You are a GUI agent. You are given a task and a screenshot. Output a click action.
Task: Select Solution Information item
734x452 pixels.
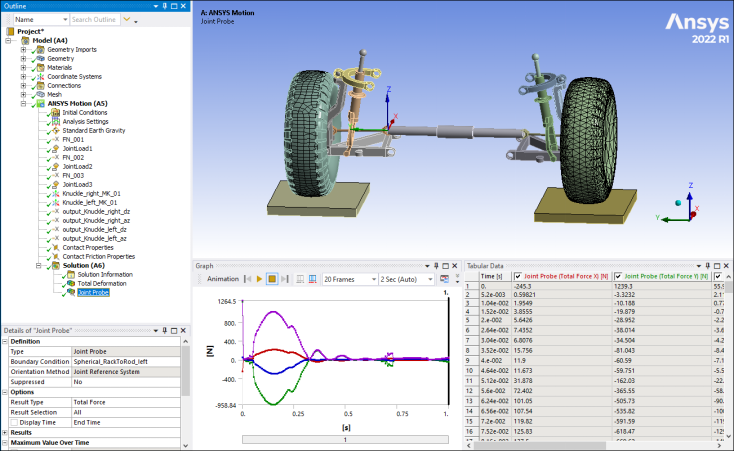(x=105, y=275)
